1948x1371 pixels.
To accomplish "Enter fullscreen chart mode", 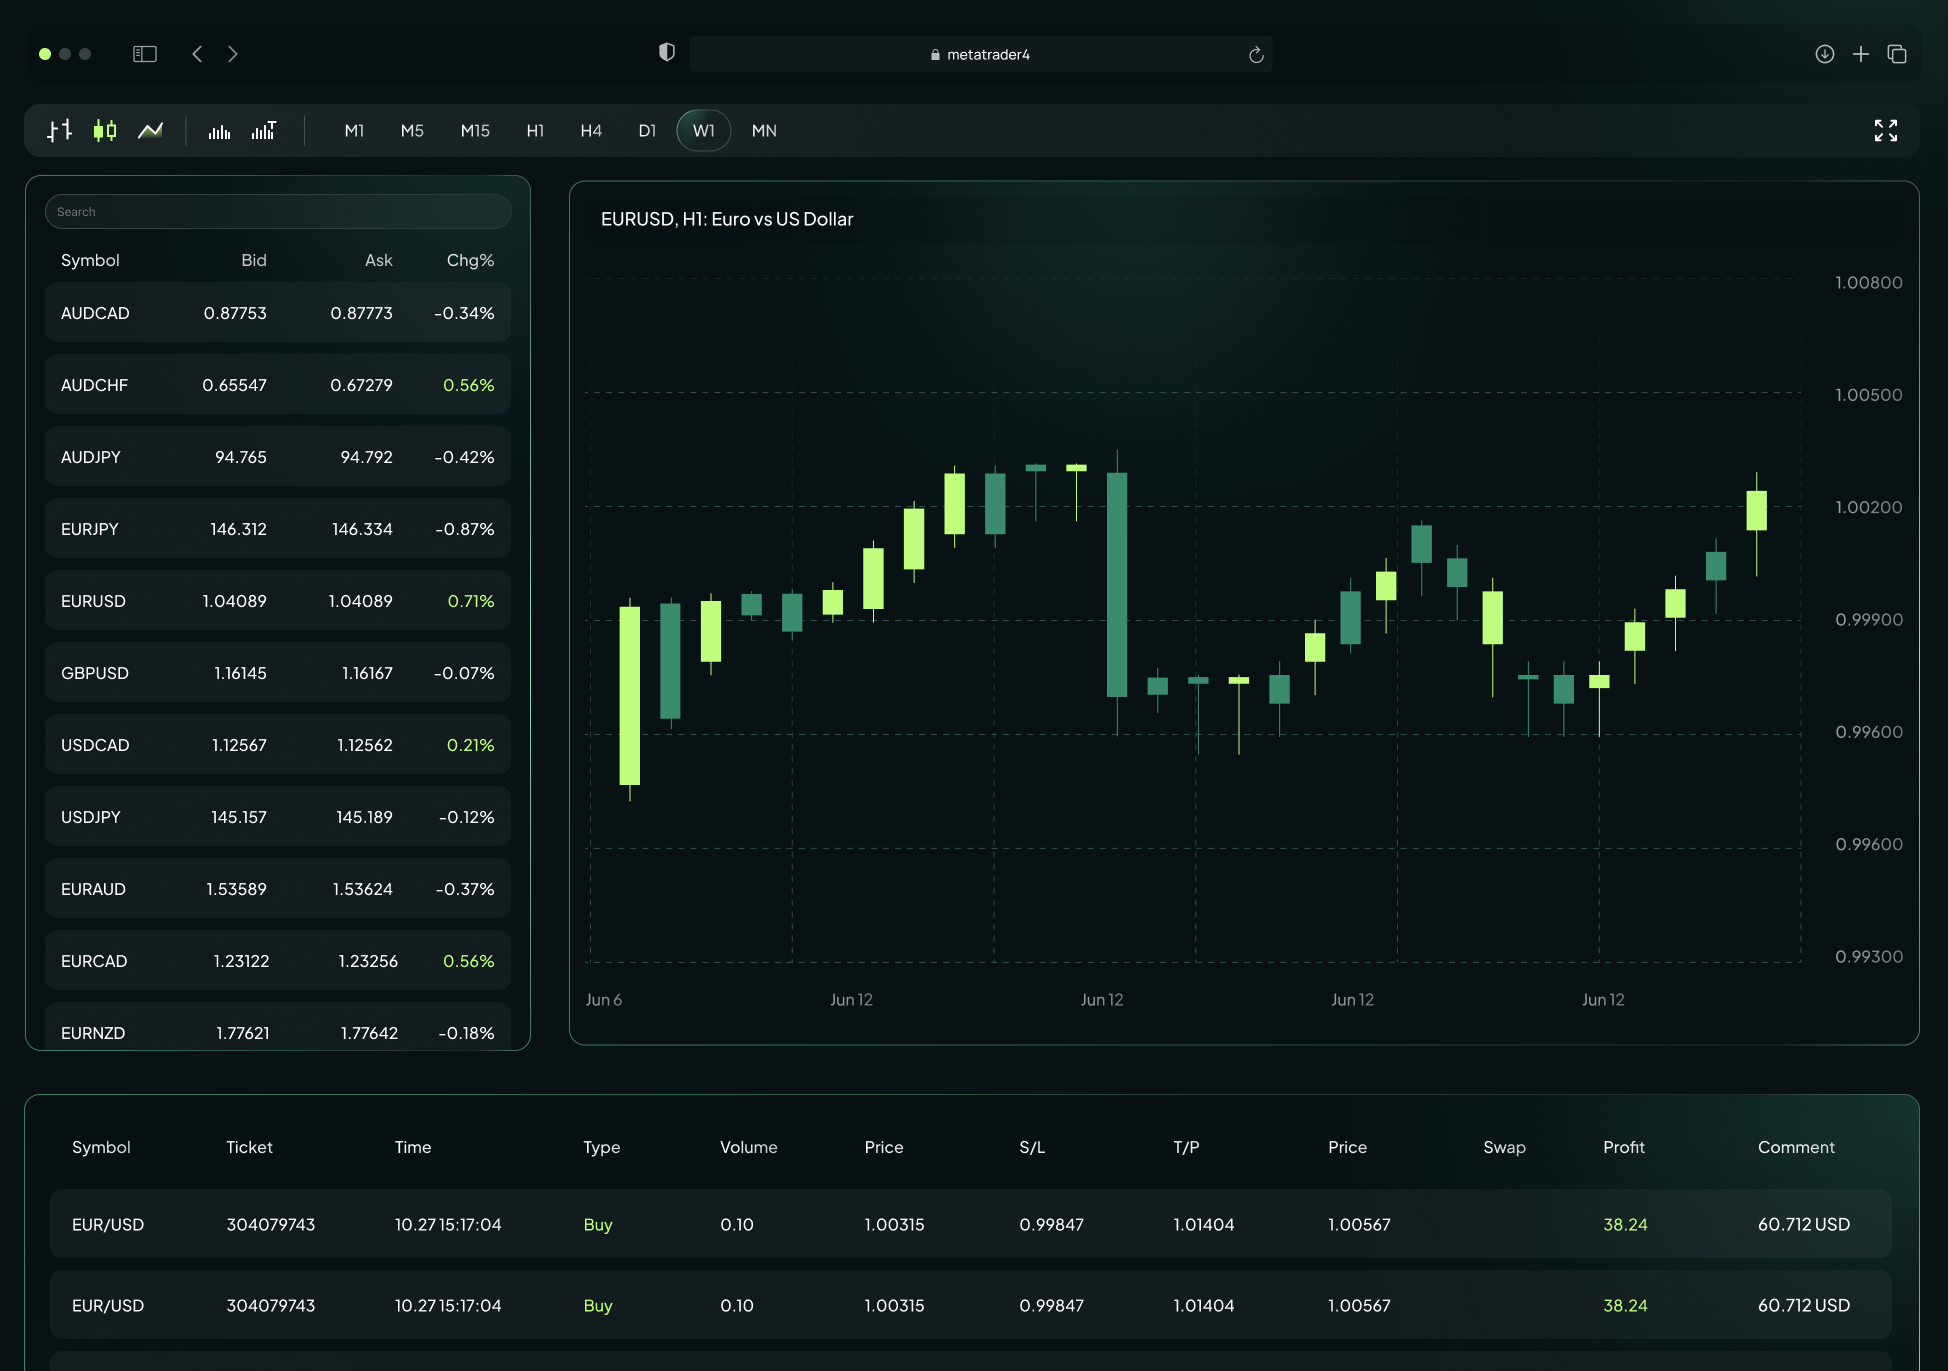I will tap(1886, 130).
